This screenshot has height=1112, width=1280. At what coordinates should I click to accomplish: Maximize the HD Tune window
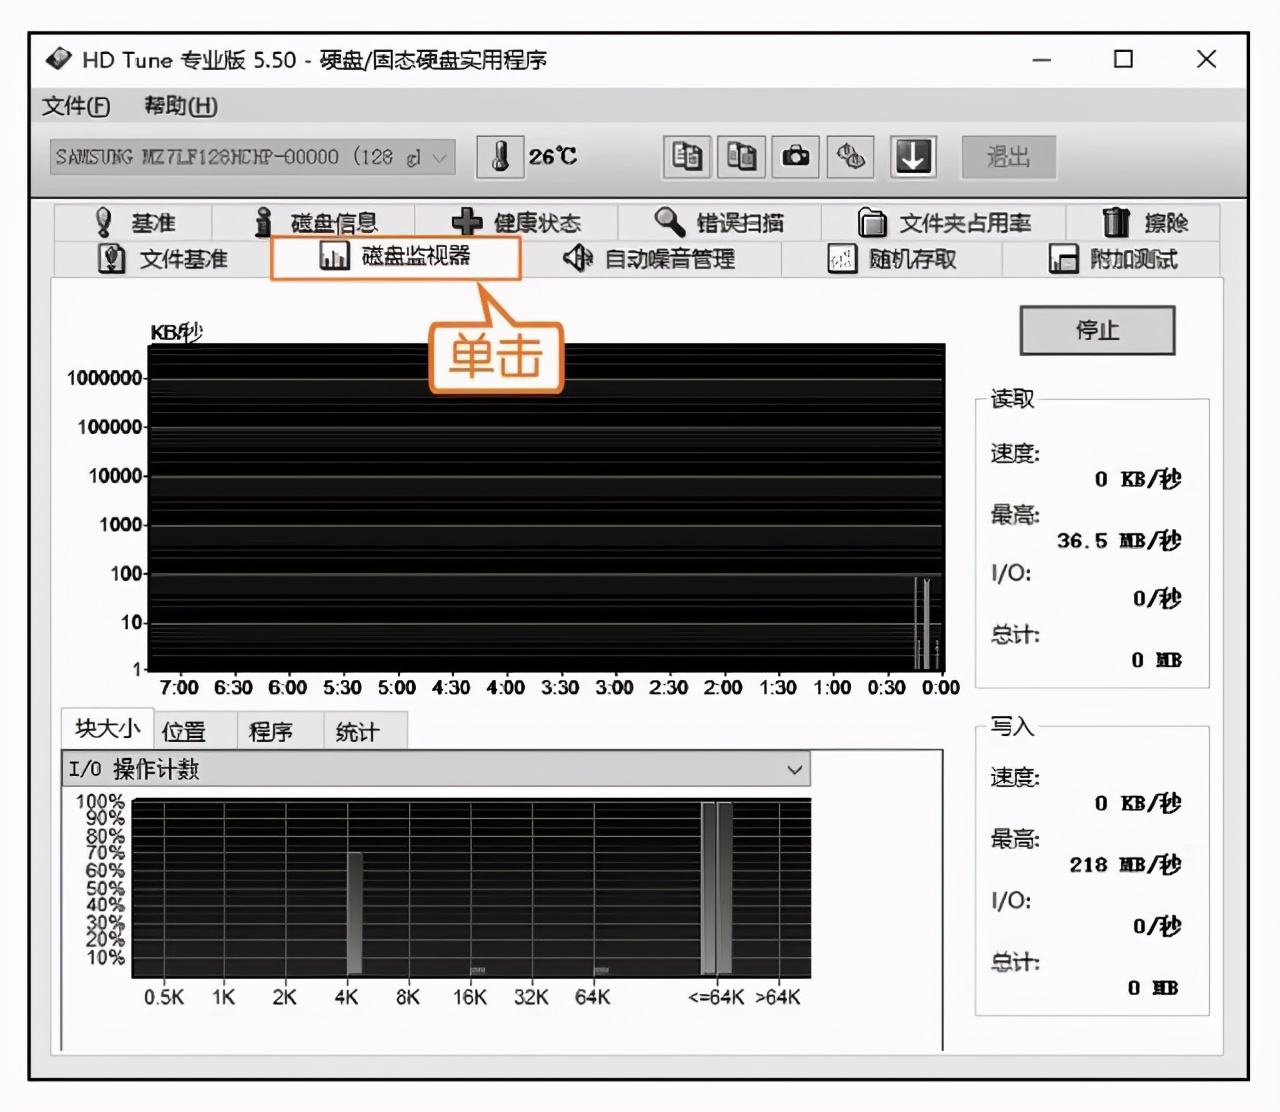1124,60
